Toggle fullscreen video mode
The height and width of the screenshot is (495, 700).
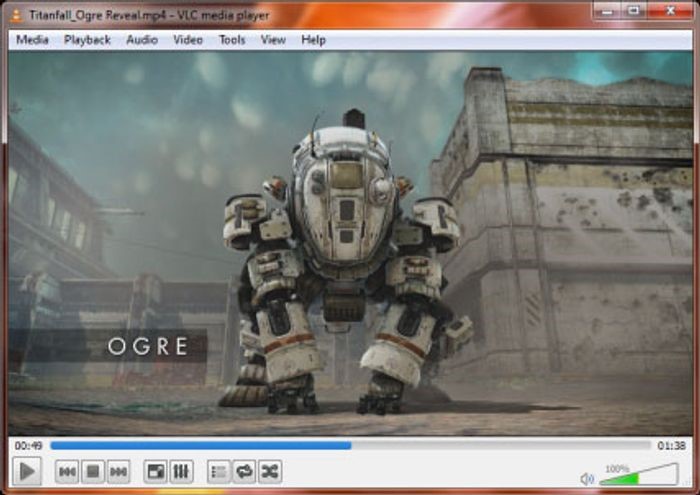[x=155, y=471]
